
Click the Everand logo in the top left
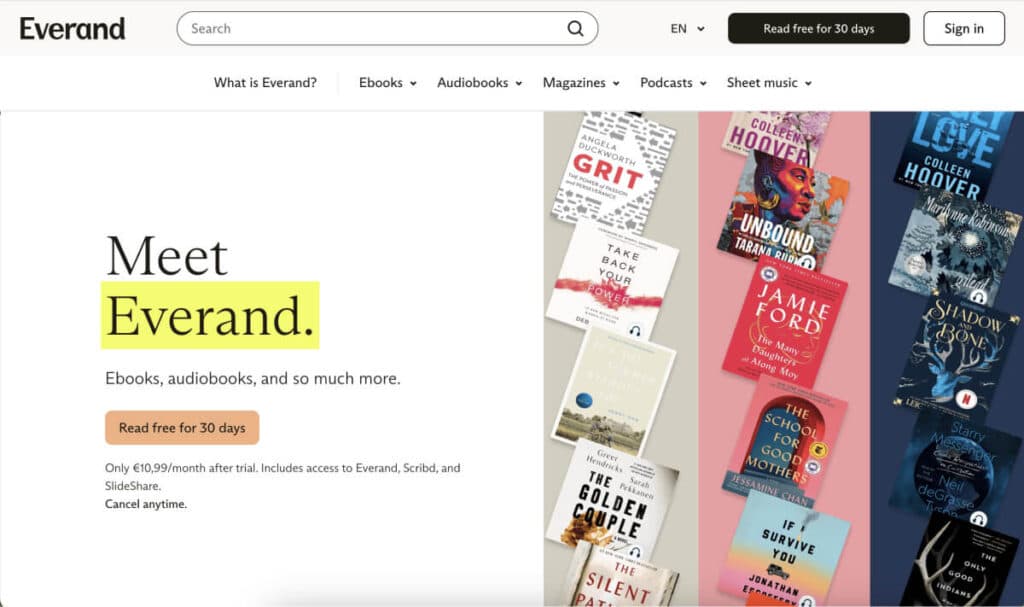(72, 28)
